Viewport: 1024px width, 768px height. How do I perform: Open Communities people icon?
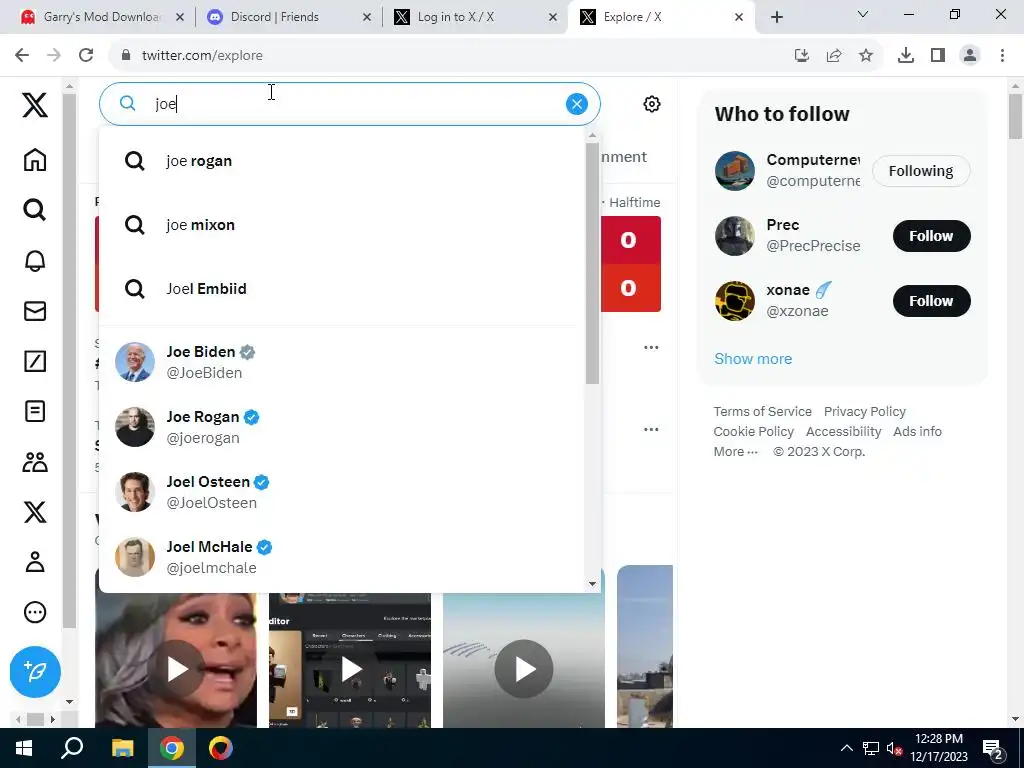point(35,462)
